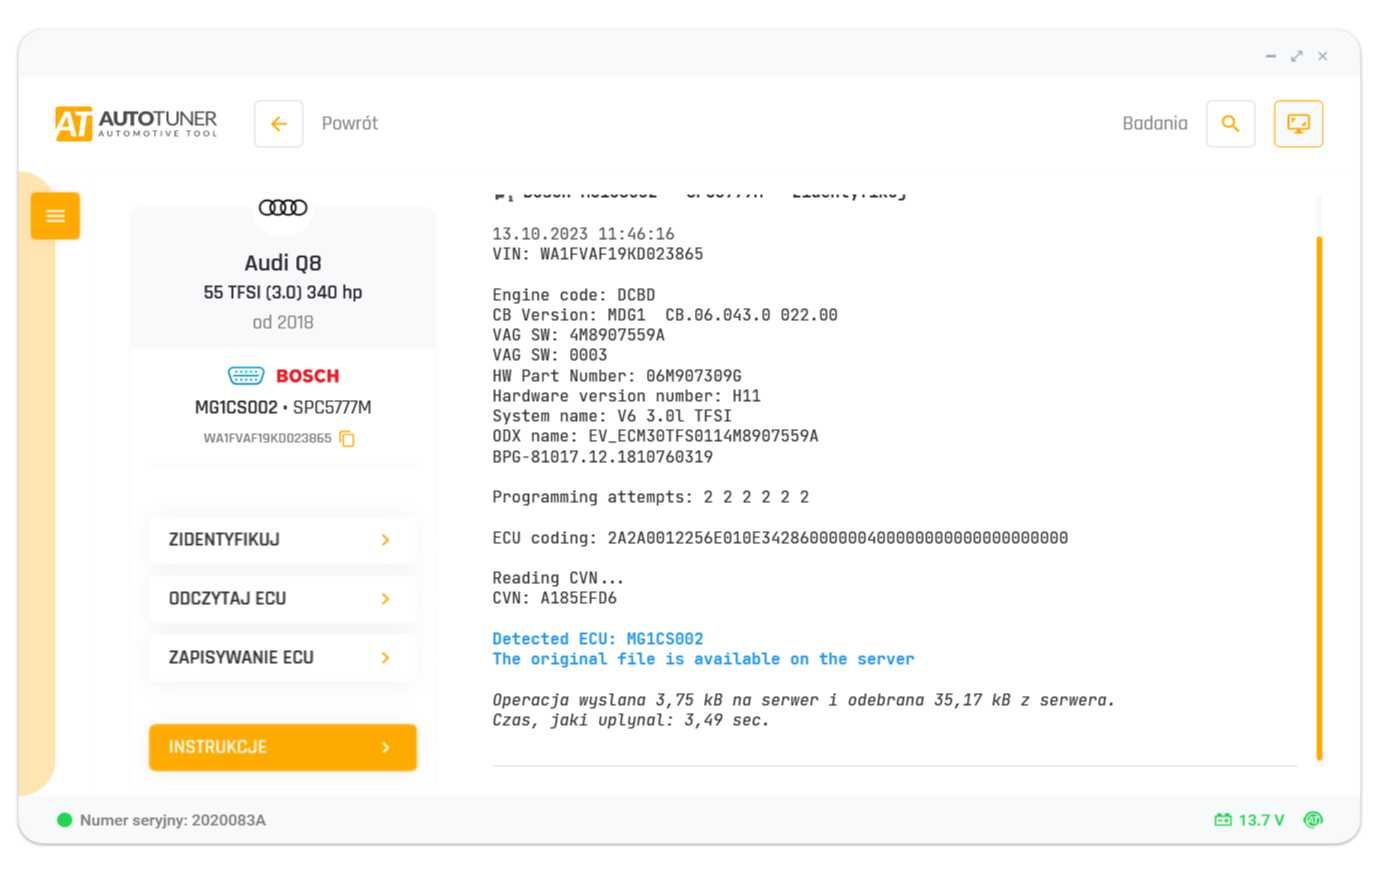Select the ZIDENTYFIKUJ option
The width and height of the screenshot is (1375, 875).
click(x=283, y=540)
